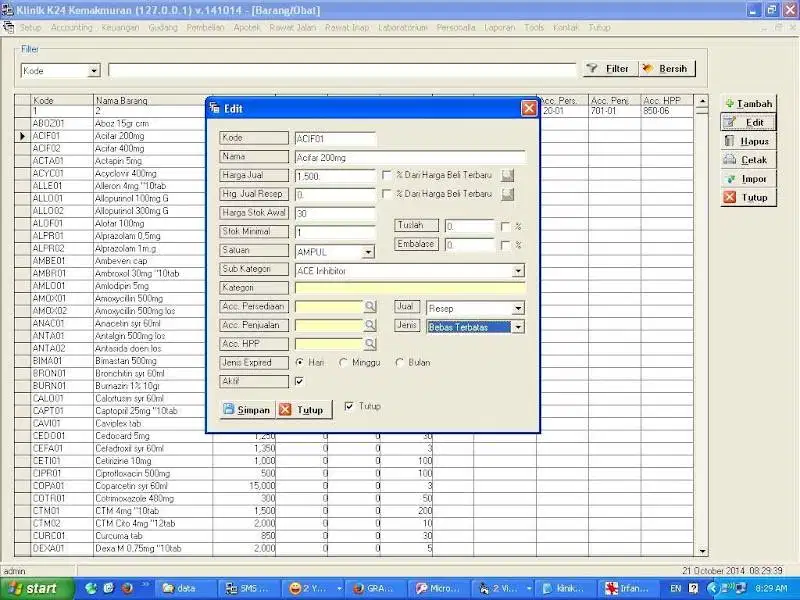Open the help tray icon with question mark
The image size is (800, 600).
tap(693, 588)
